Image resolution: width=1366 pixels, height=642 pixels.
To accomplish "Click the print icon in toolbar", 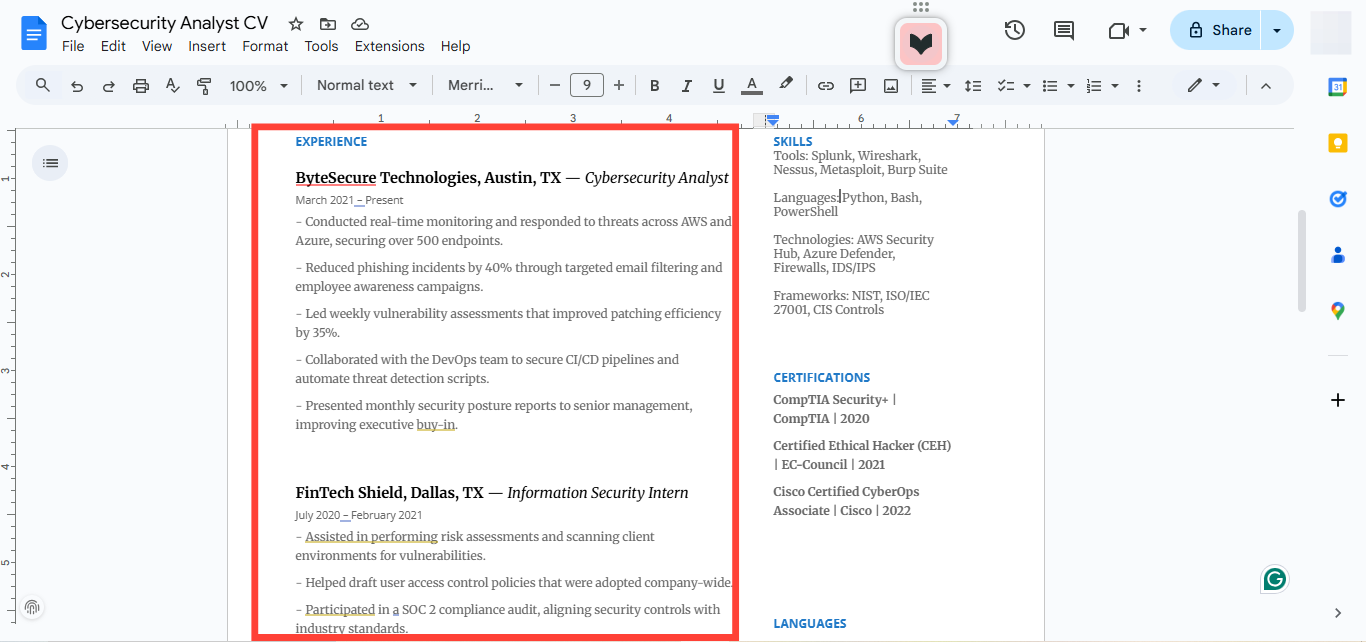I will coord(141,86).
